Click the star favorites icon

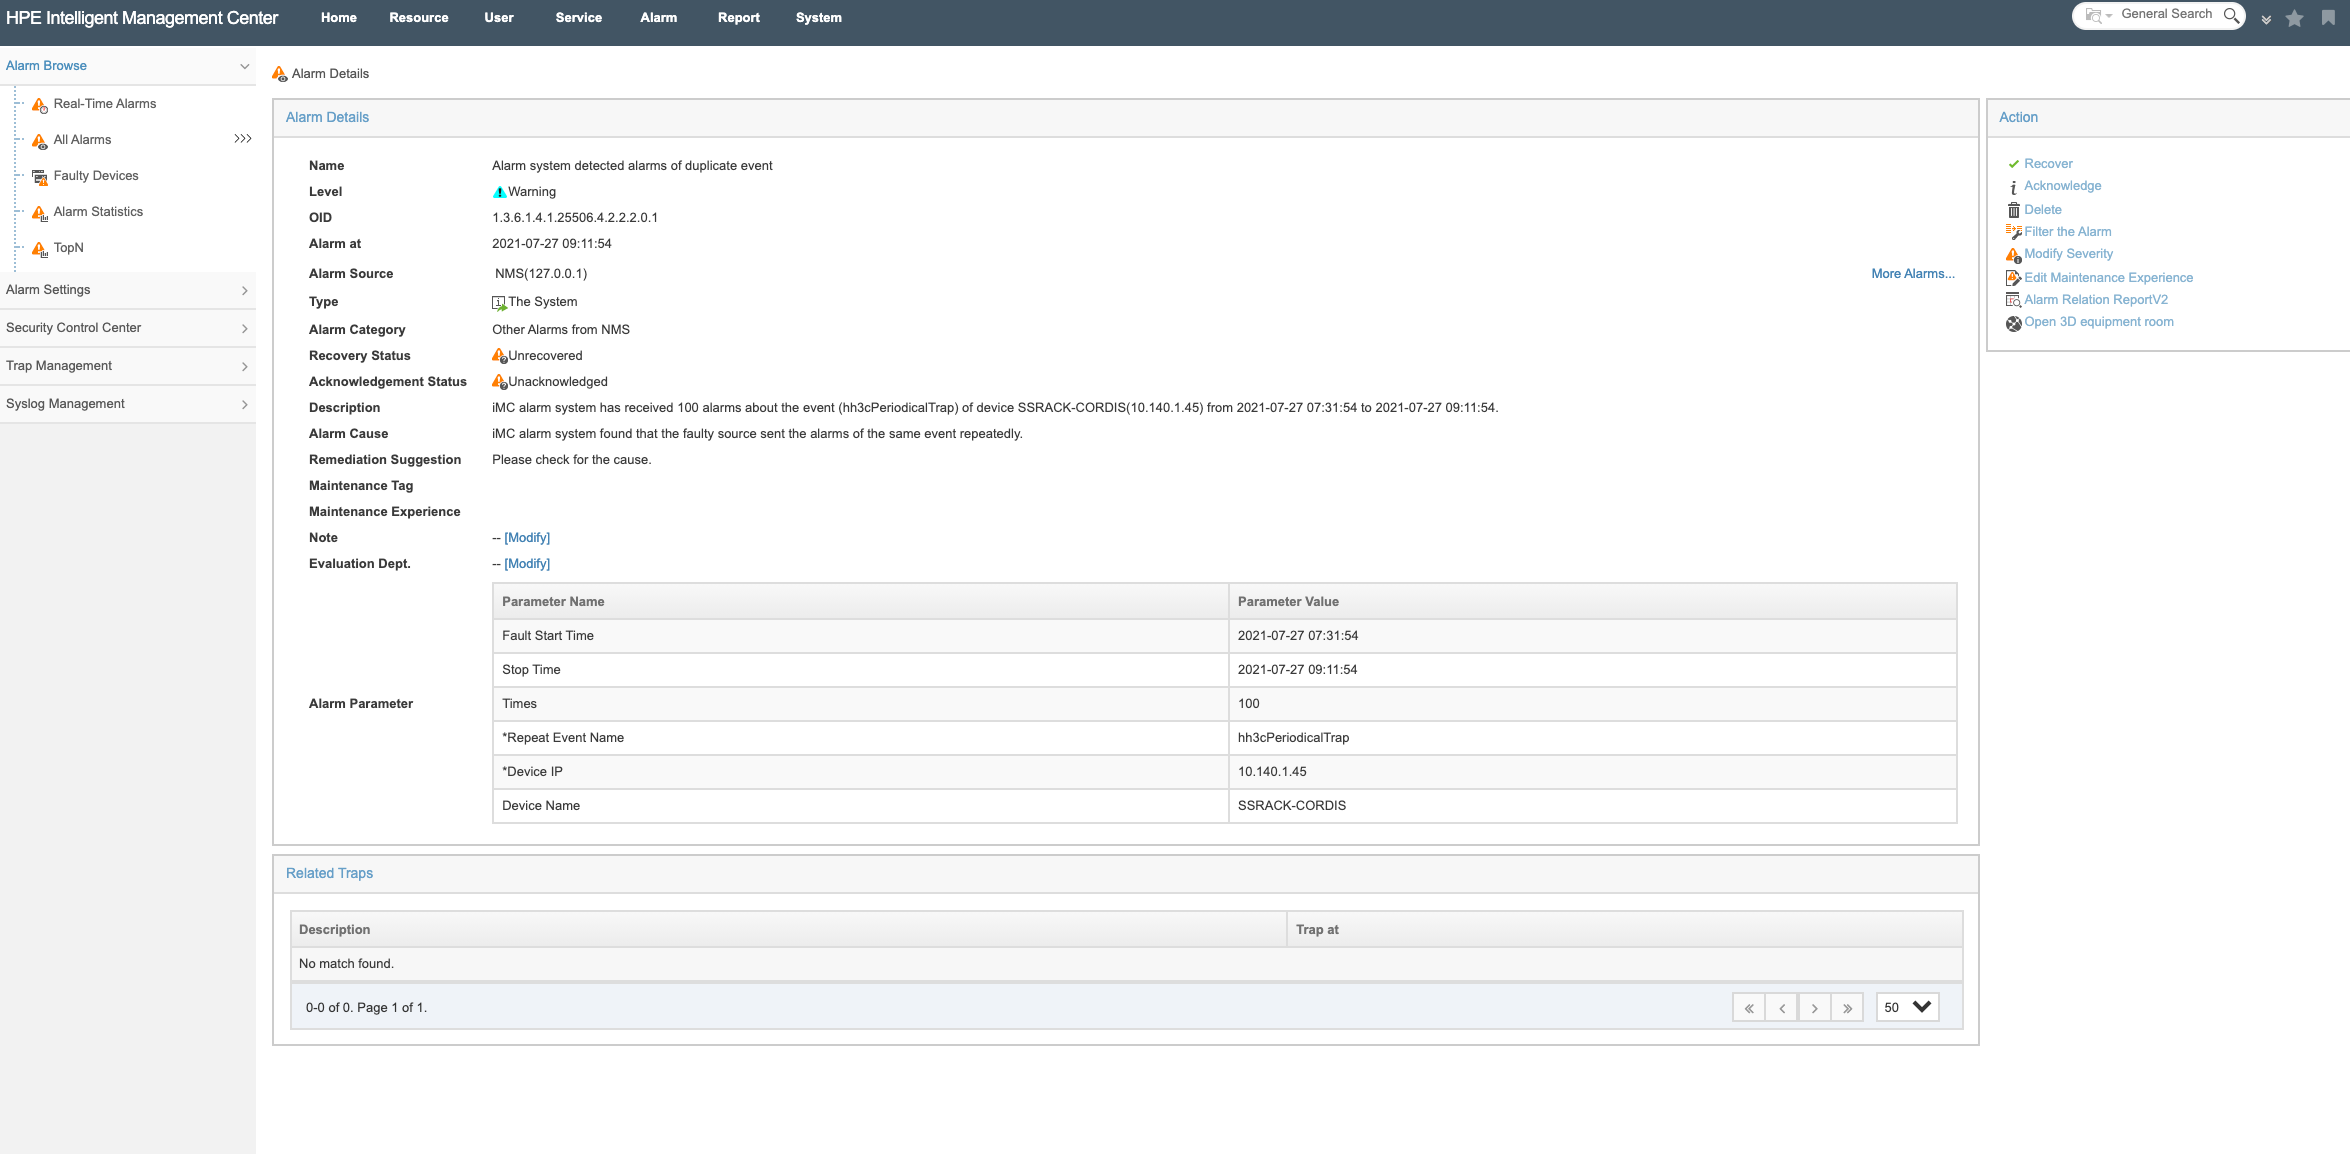[x=2295, y=18]
